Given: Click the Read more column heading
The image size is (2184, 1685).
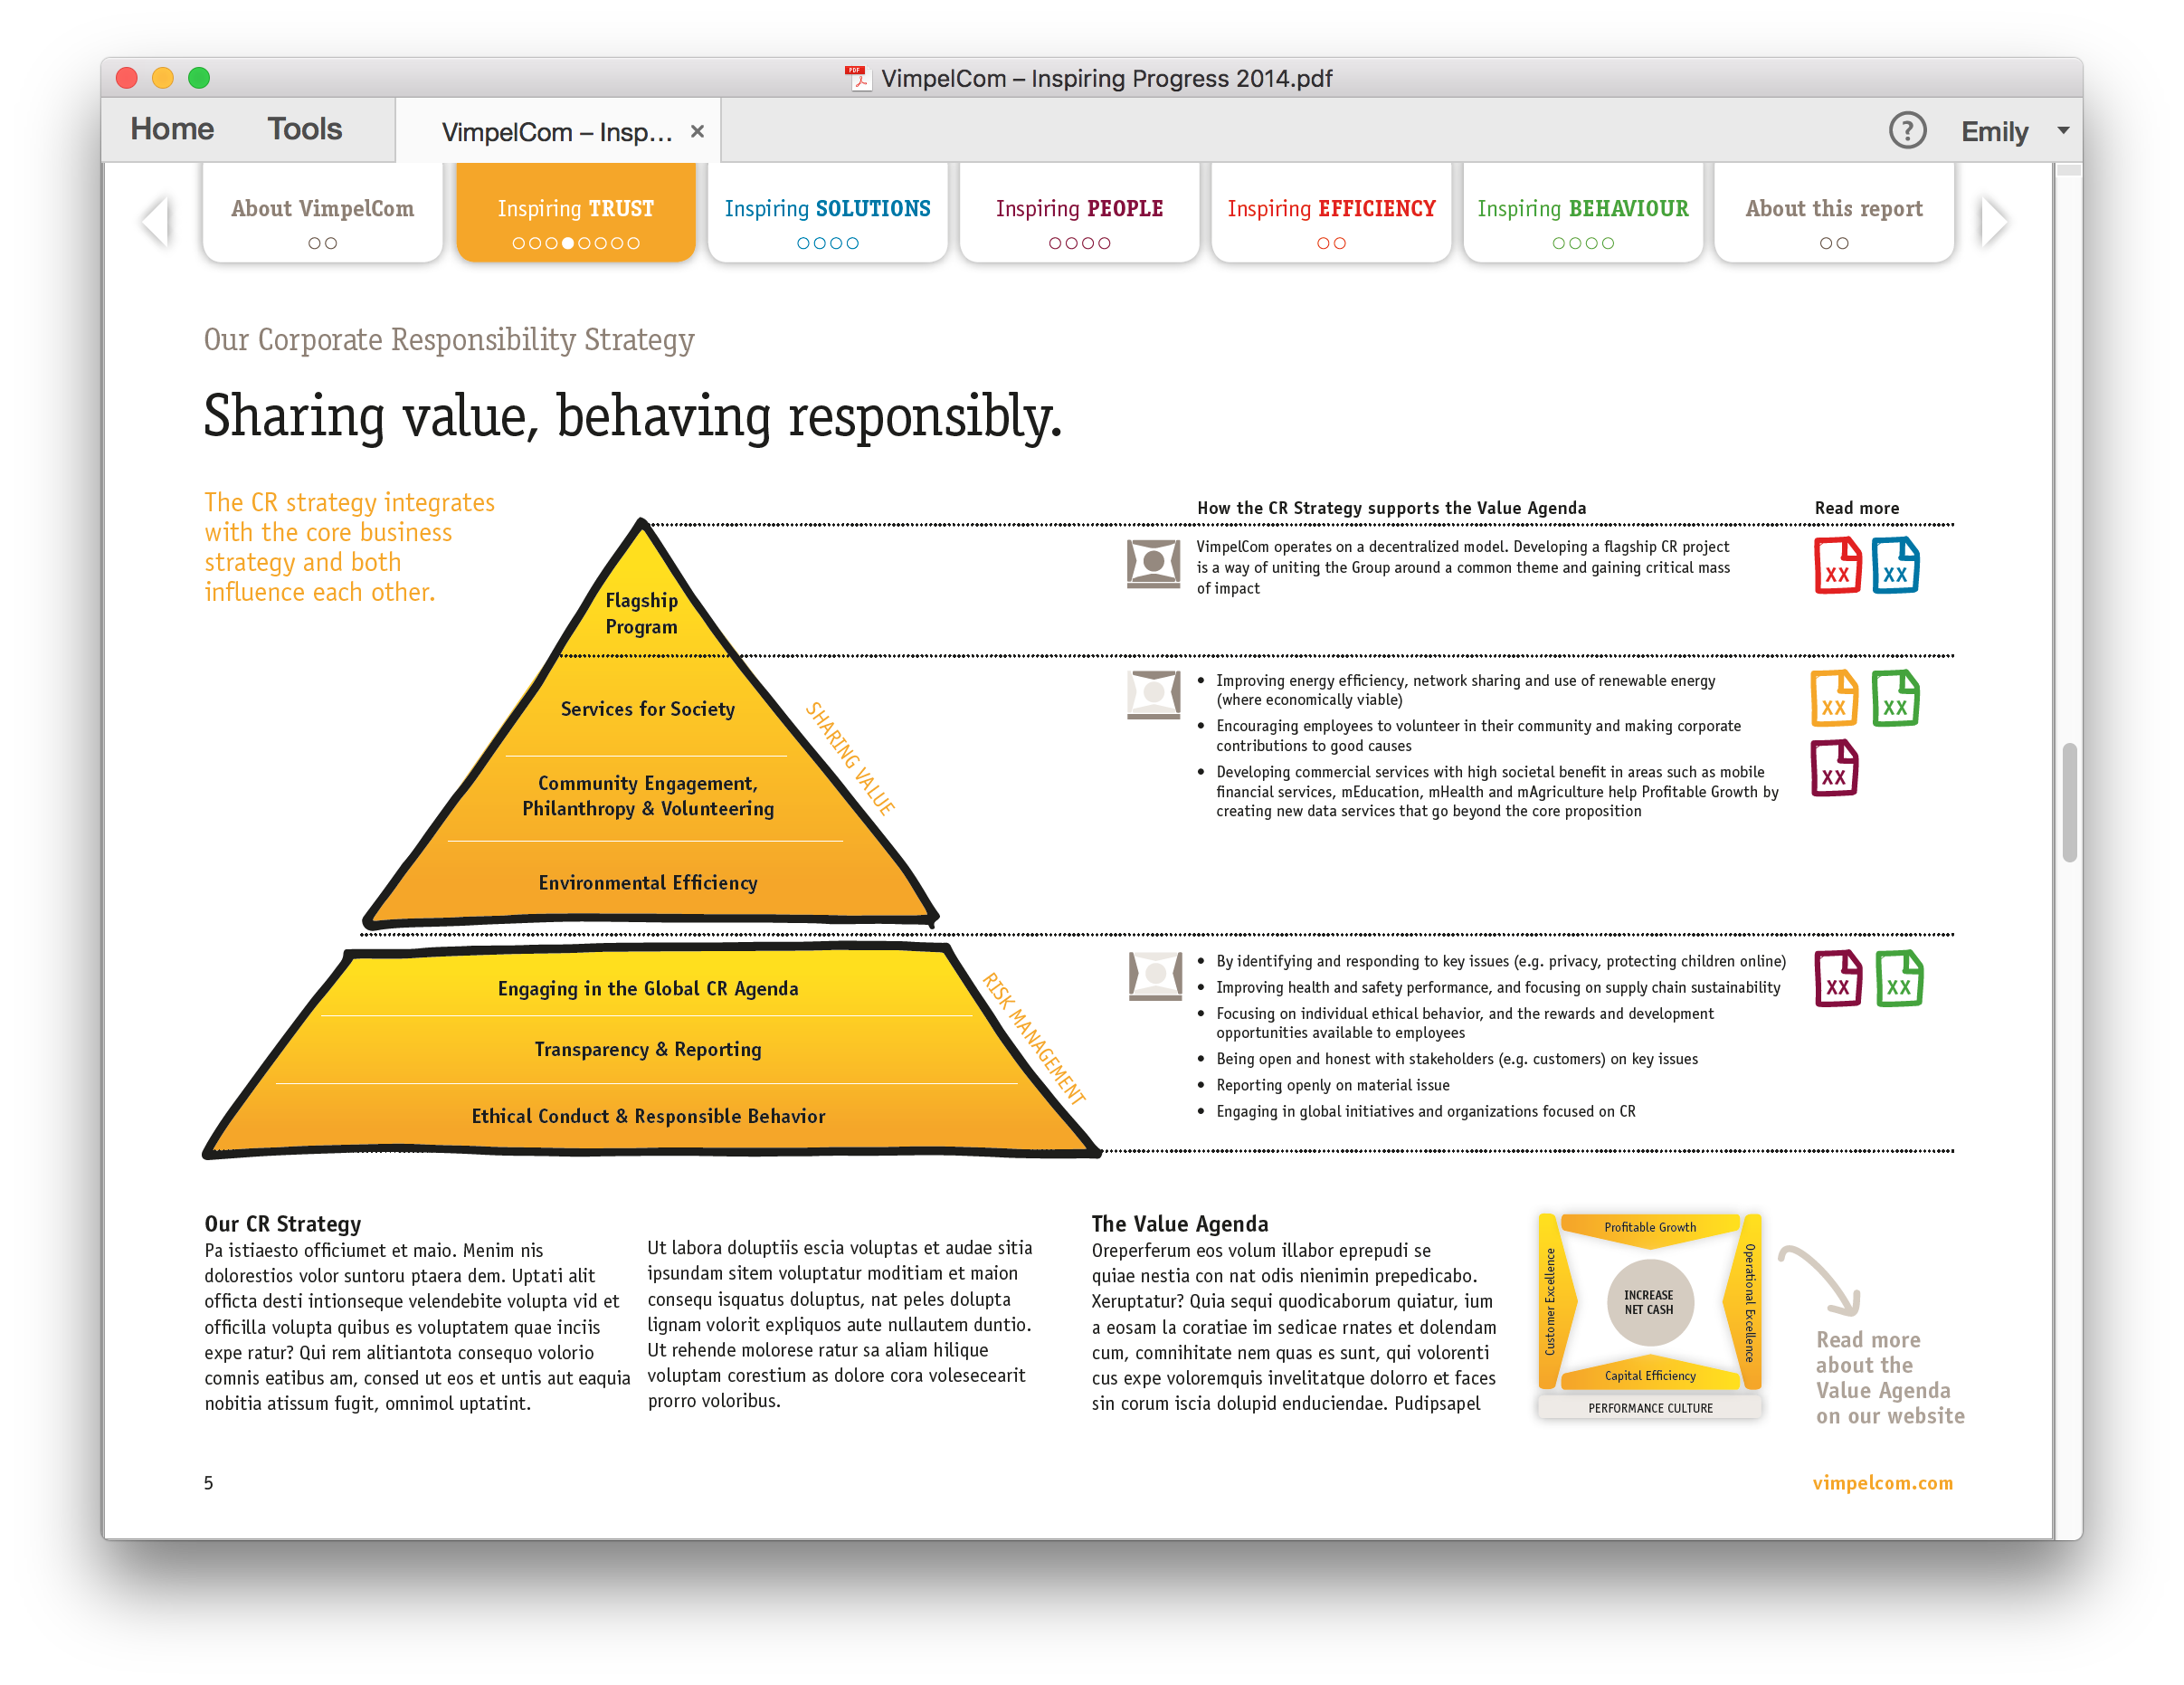Looking at the screenshot, I should pos(1856,508).
